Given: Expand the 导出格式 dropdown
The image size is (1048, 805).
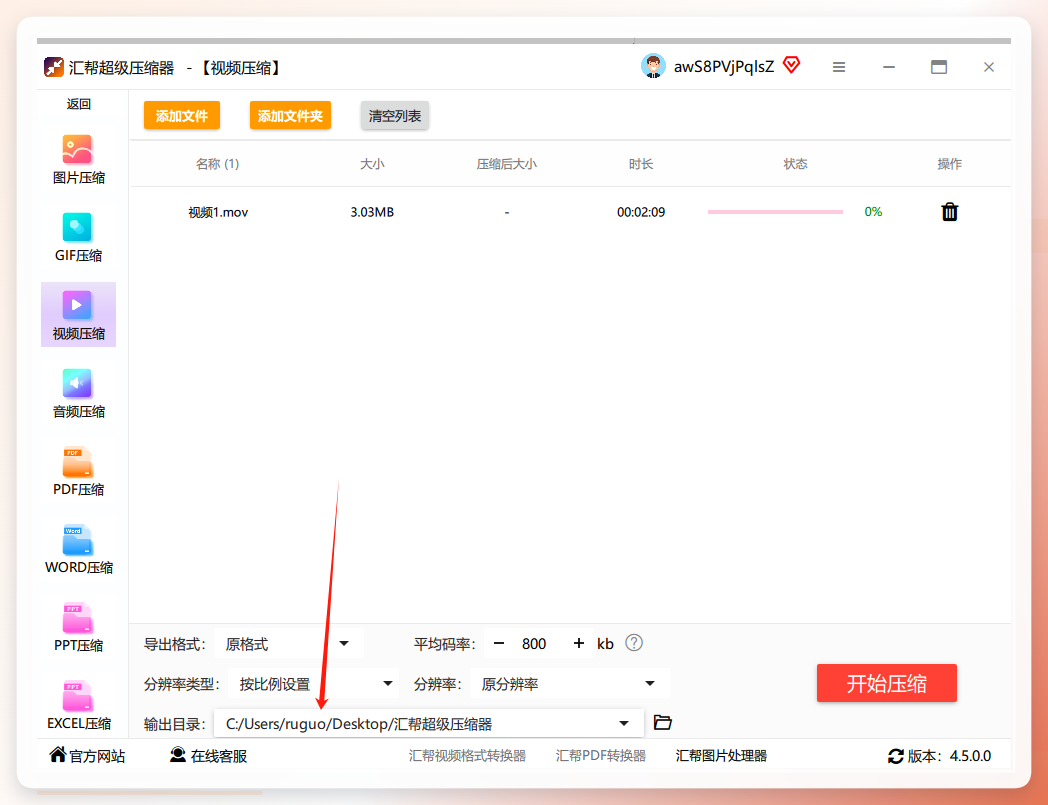Looking at the screenshot, I should tap(289, 644).
